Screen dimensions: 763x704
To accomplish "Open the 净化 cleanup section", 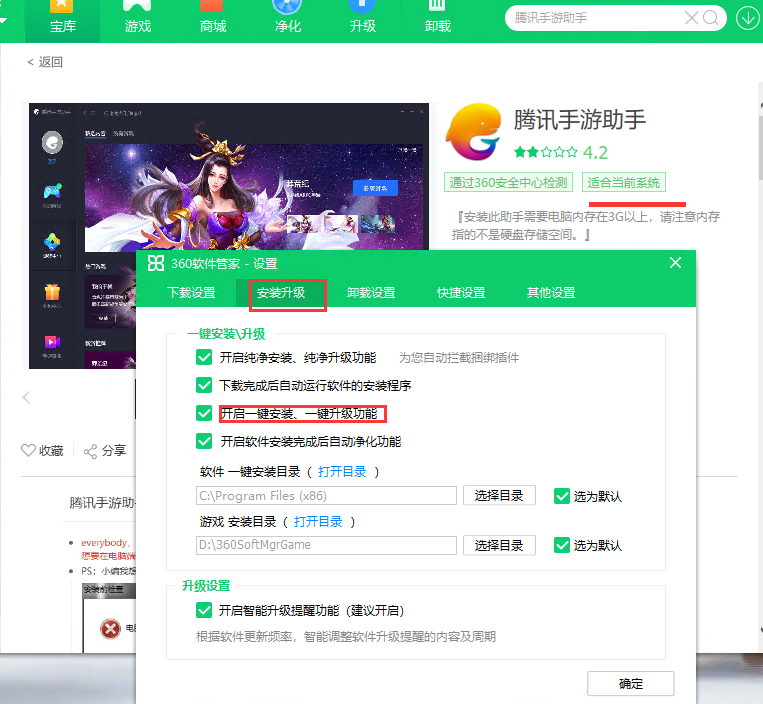I will click(288, 19).
